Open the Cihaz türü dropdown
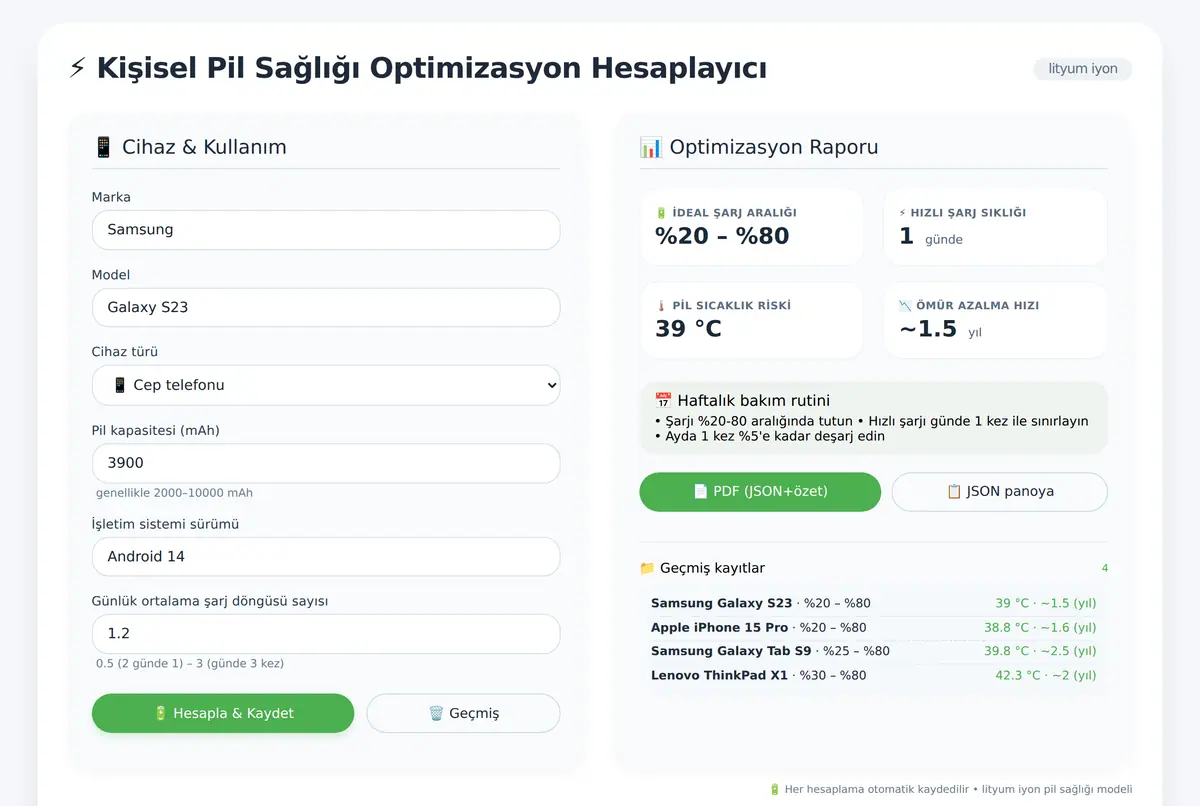 pos(326,385)
